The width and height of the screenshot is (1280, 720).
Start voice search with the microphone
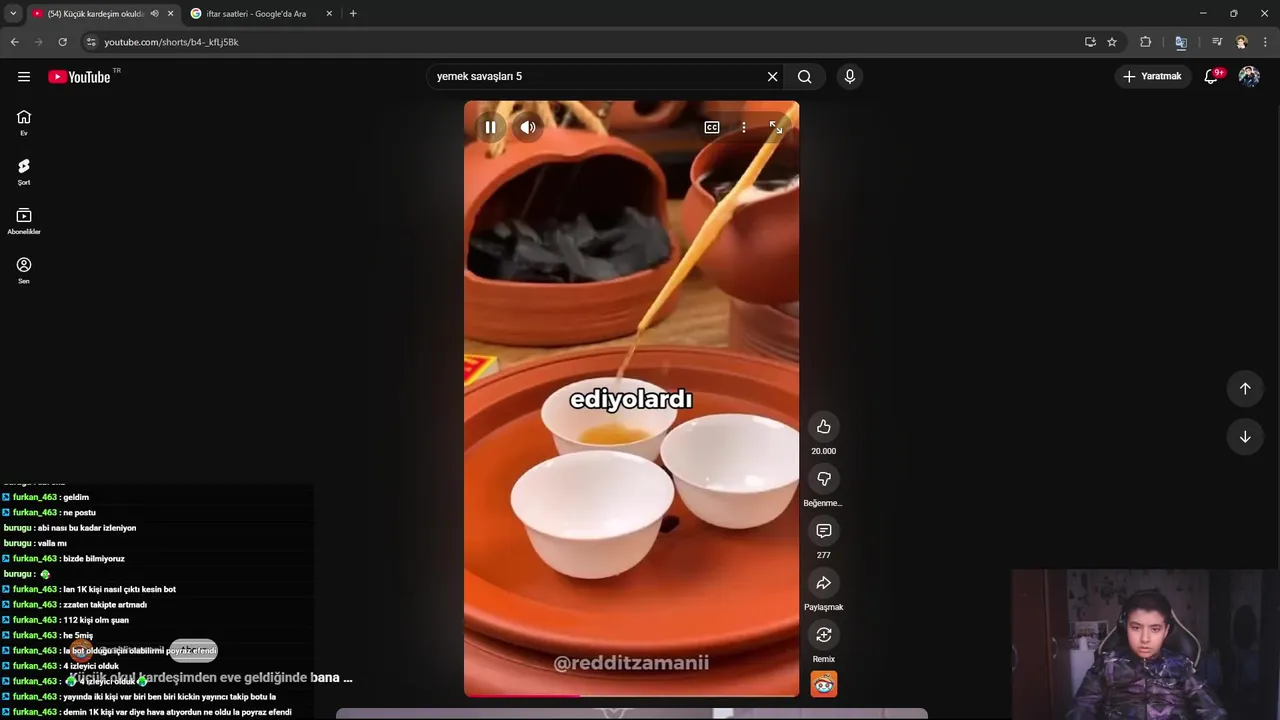point(850,76)
